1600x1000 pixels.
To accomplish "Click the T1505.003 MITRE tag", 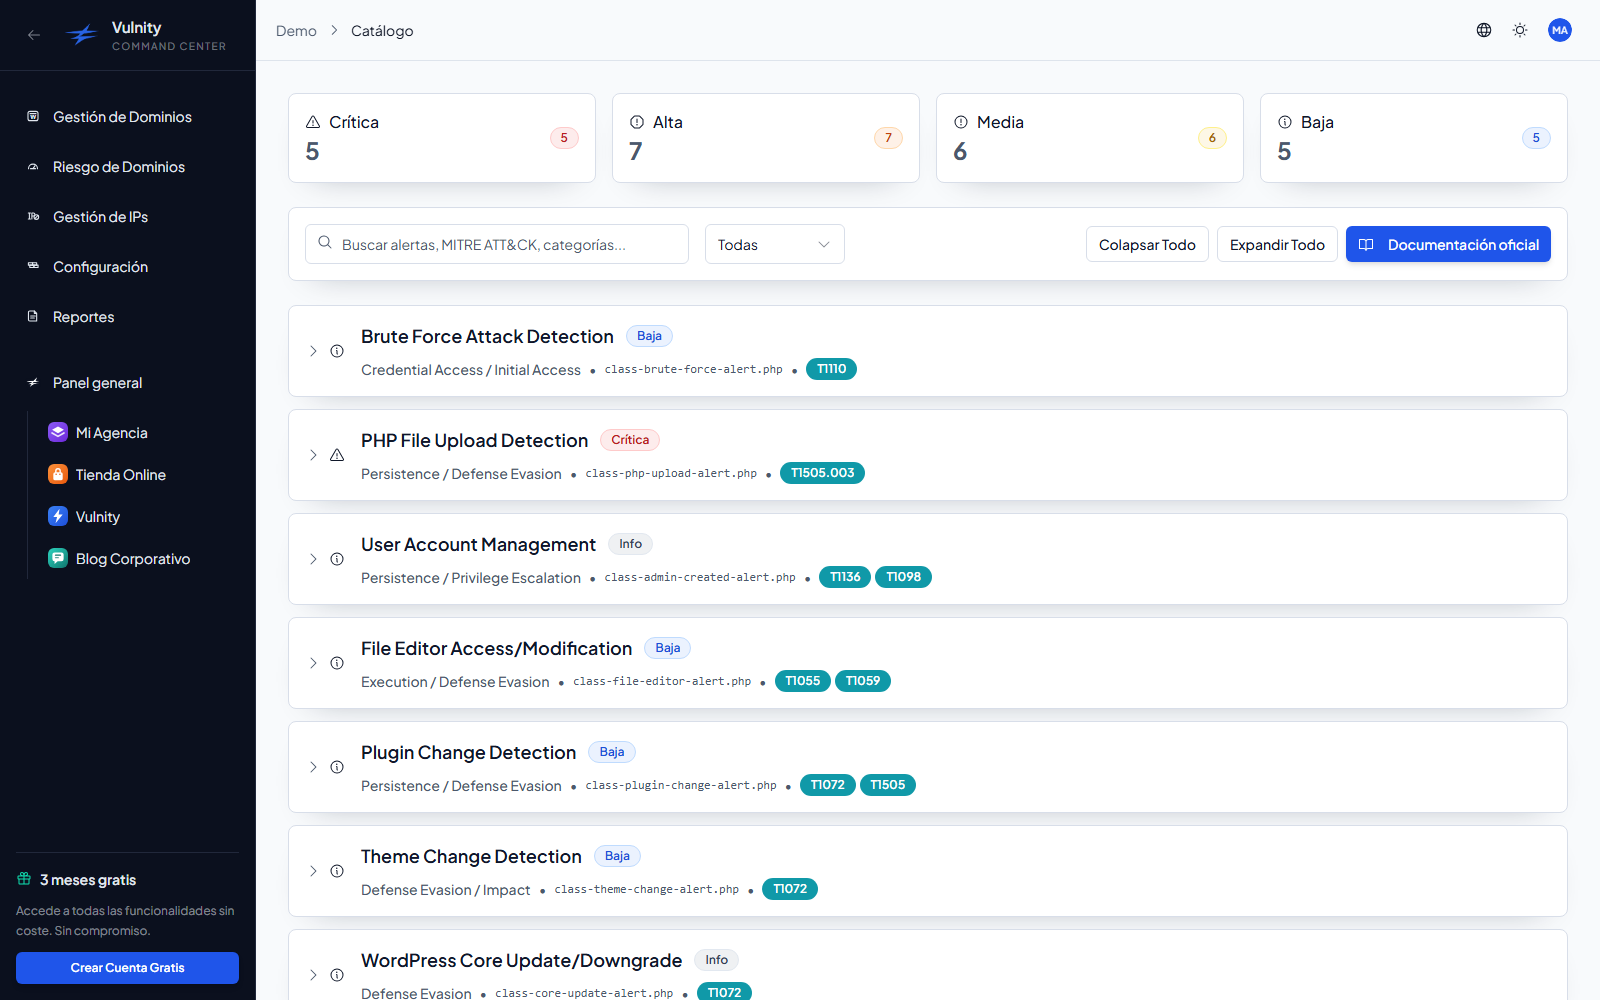I will [x=822, y=473].
